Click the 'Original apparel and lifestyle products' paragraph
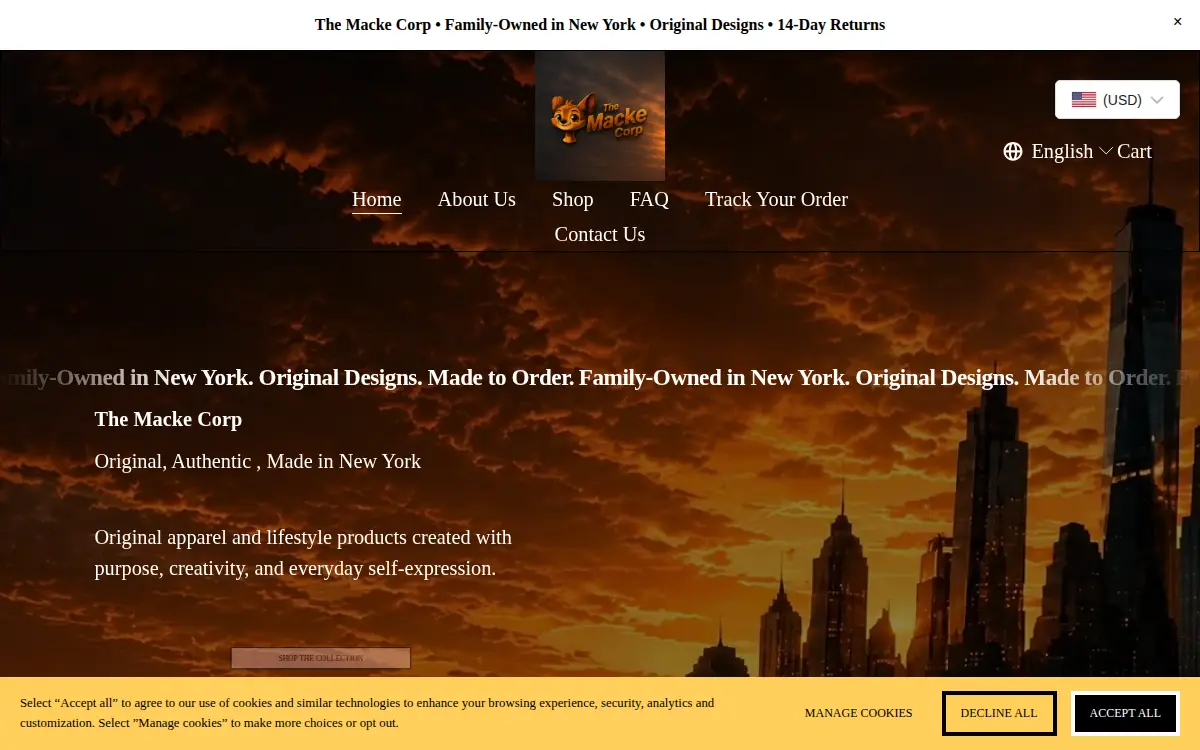 coord(303,553)
